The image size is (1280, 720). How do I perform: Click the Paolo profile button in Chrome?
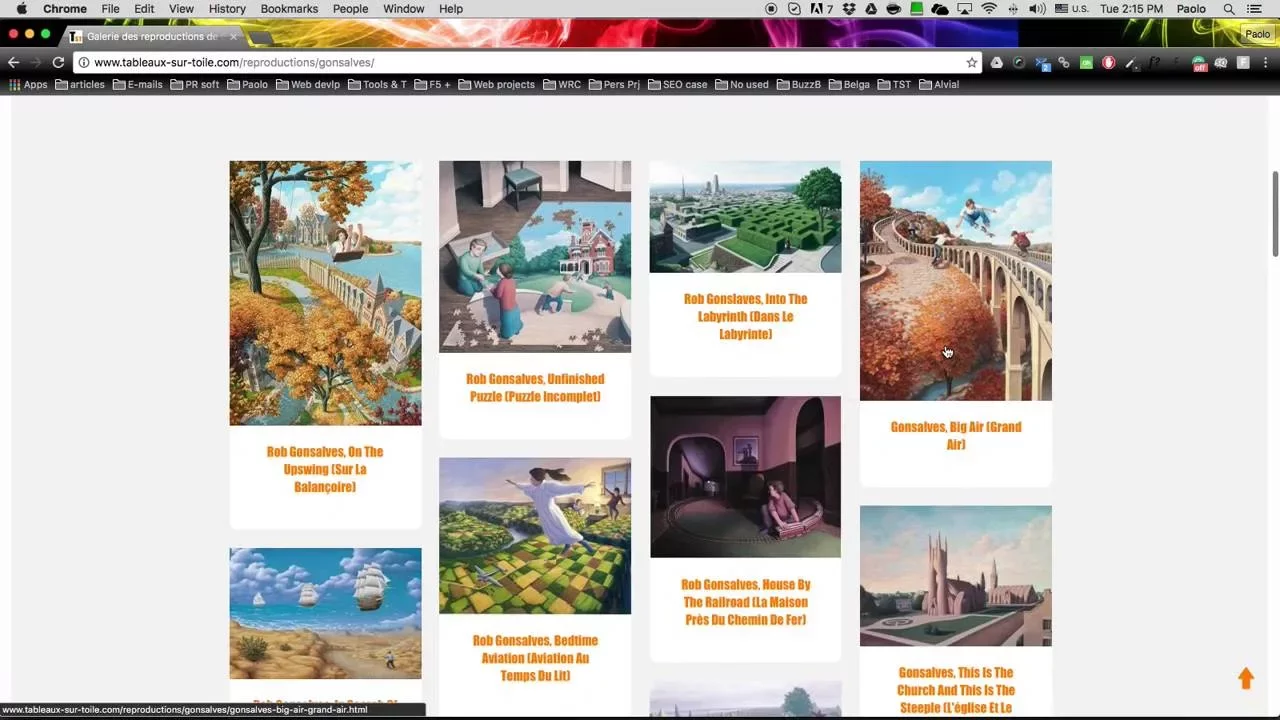tap(1257, 34)
